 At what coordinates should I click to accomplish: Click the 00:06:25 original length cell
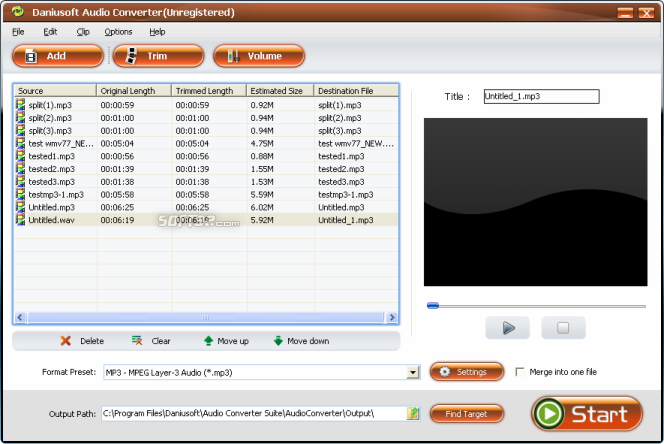(117, 207)
